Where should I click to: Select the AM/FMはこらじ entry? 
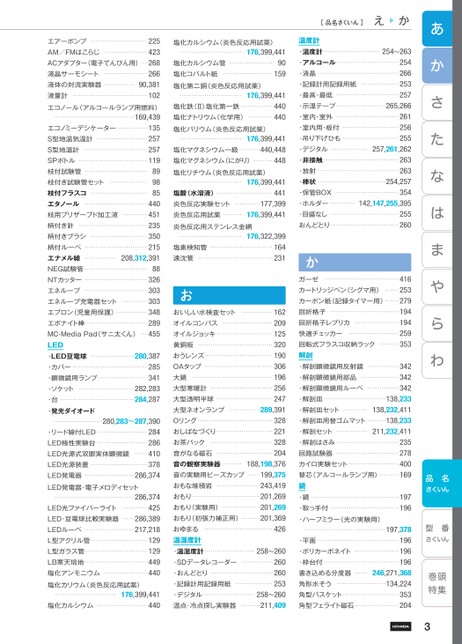(103, 52)
